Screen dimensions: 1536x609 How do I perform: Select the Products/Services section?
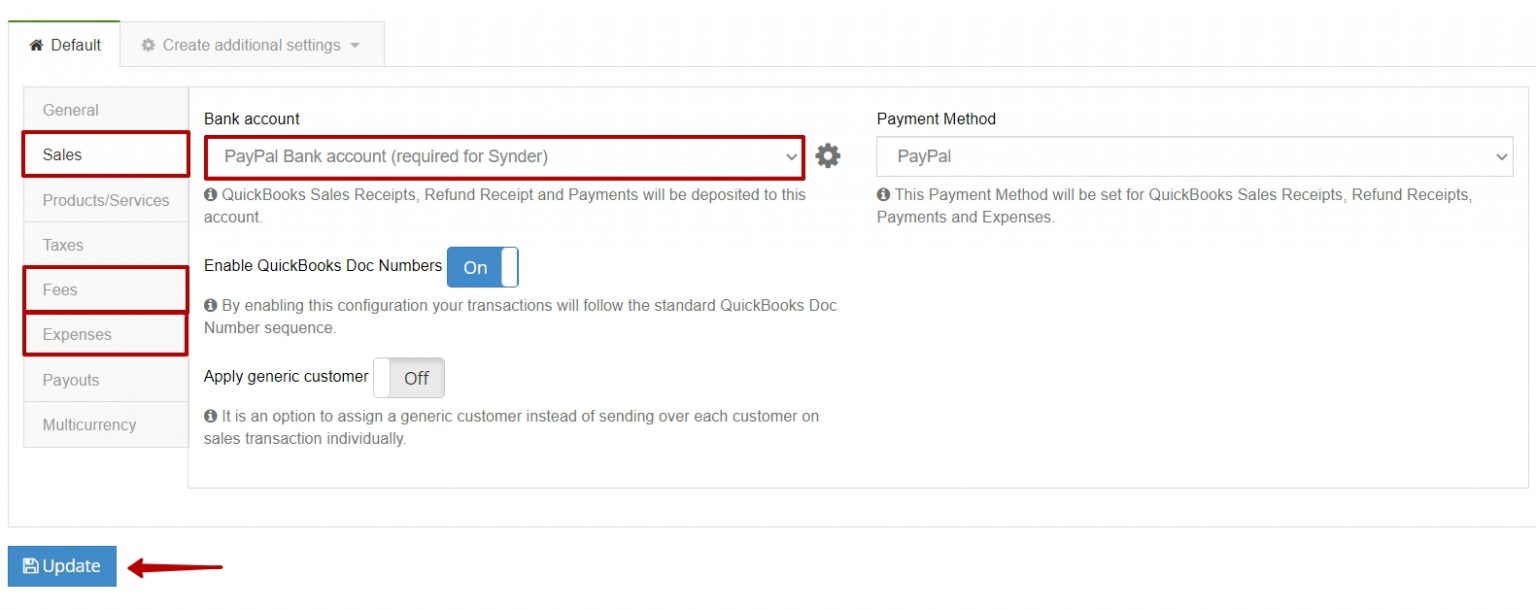105,199
